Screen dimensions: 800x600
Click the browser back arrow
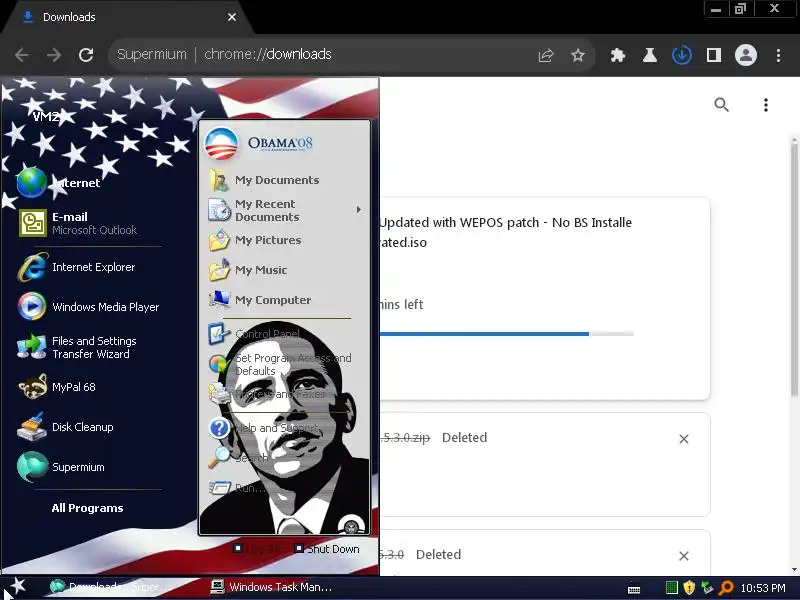(21, 55)
